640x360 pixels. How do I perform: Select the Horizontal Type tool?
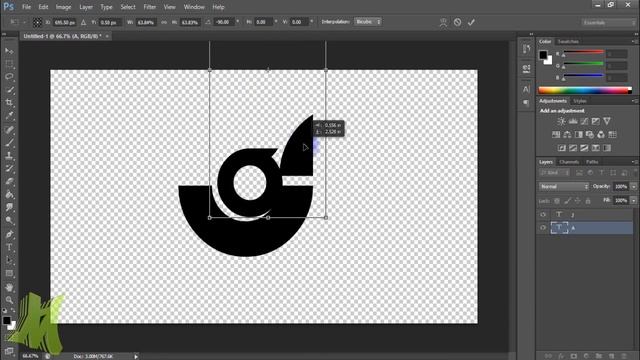9,247
